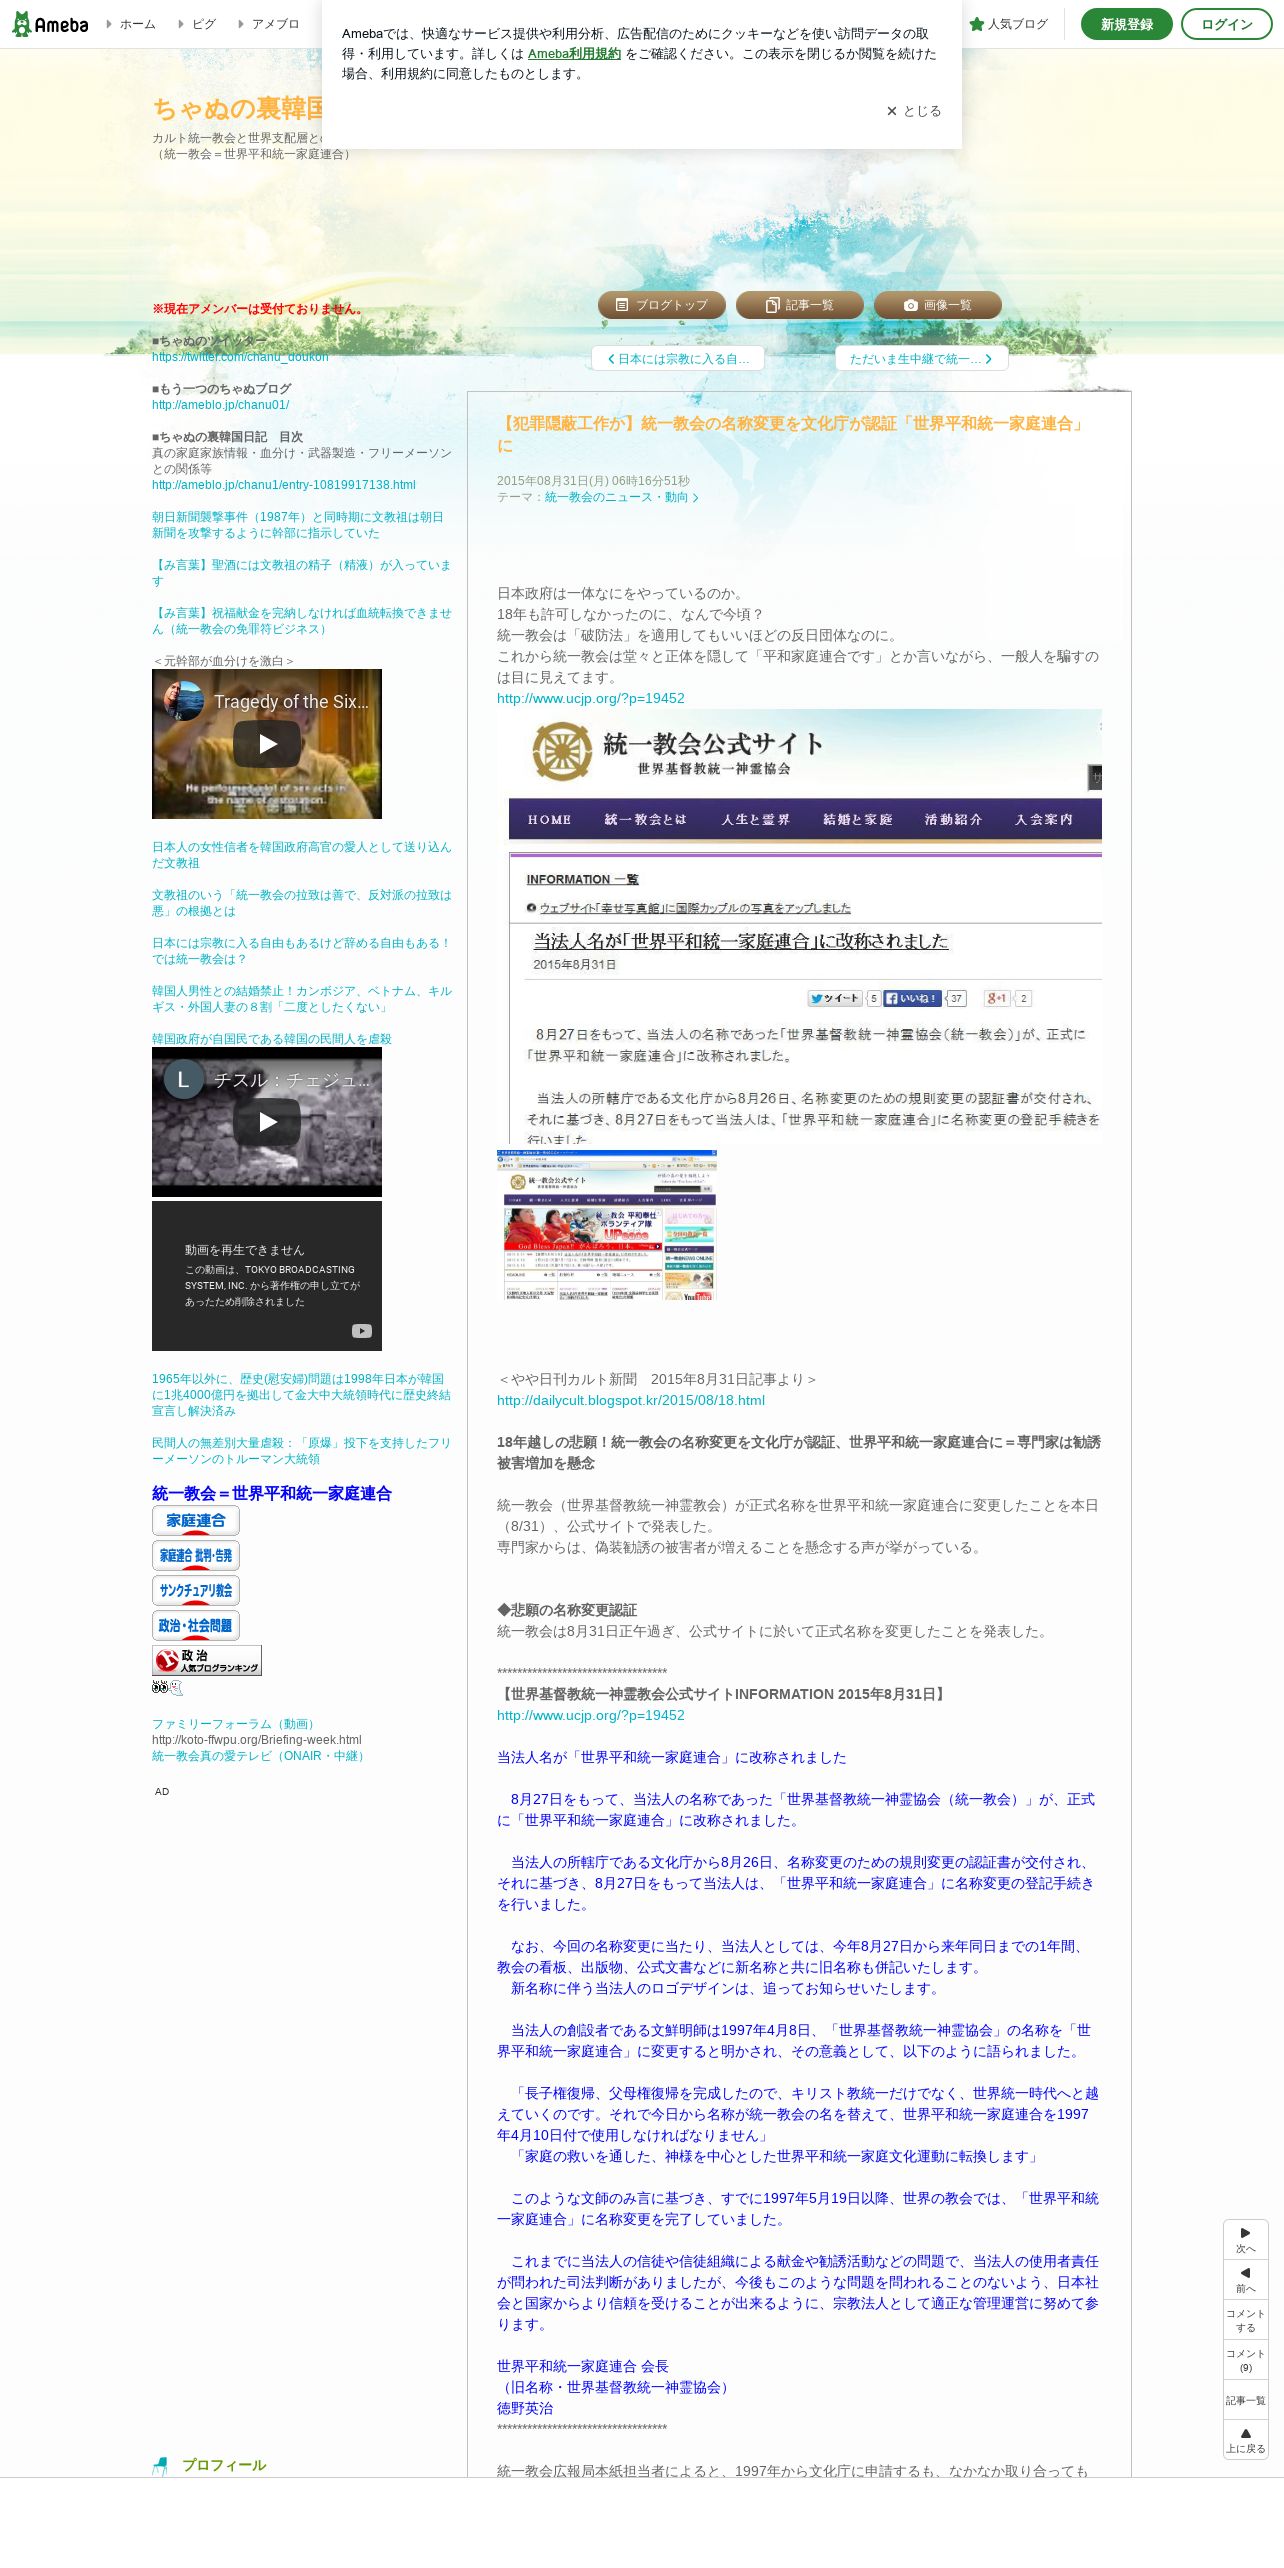
Task: Click the 前へ floating button
Action: (1246, 2280)
